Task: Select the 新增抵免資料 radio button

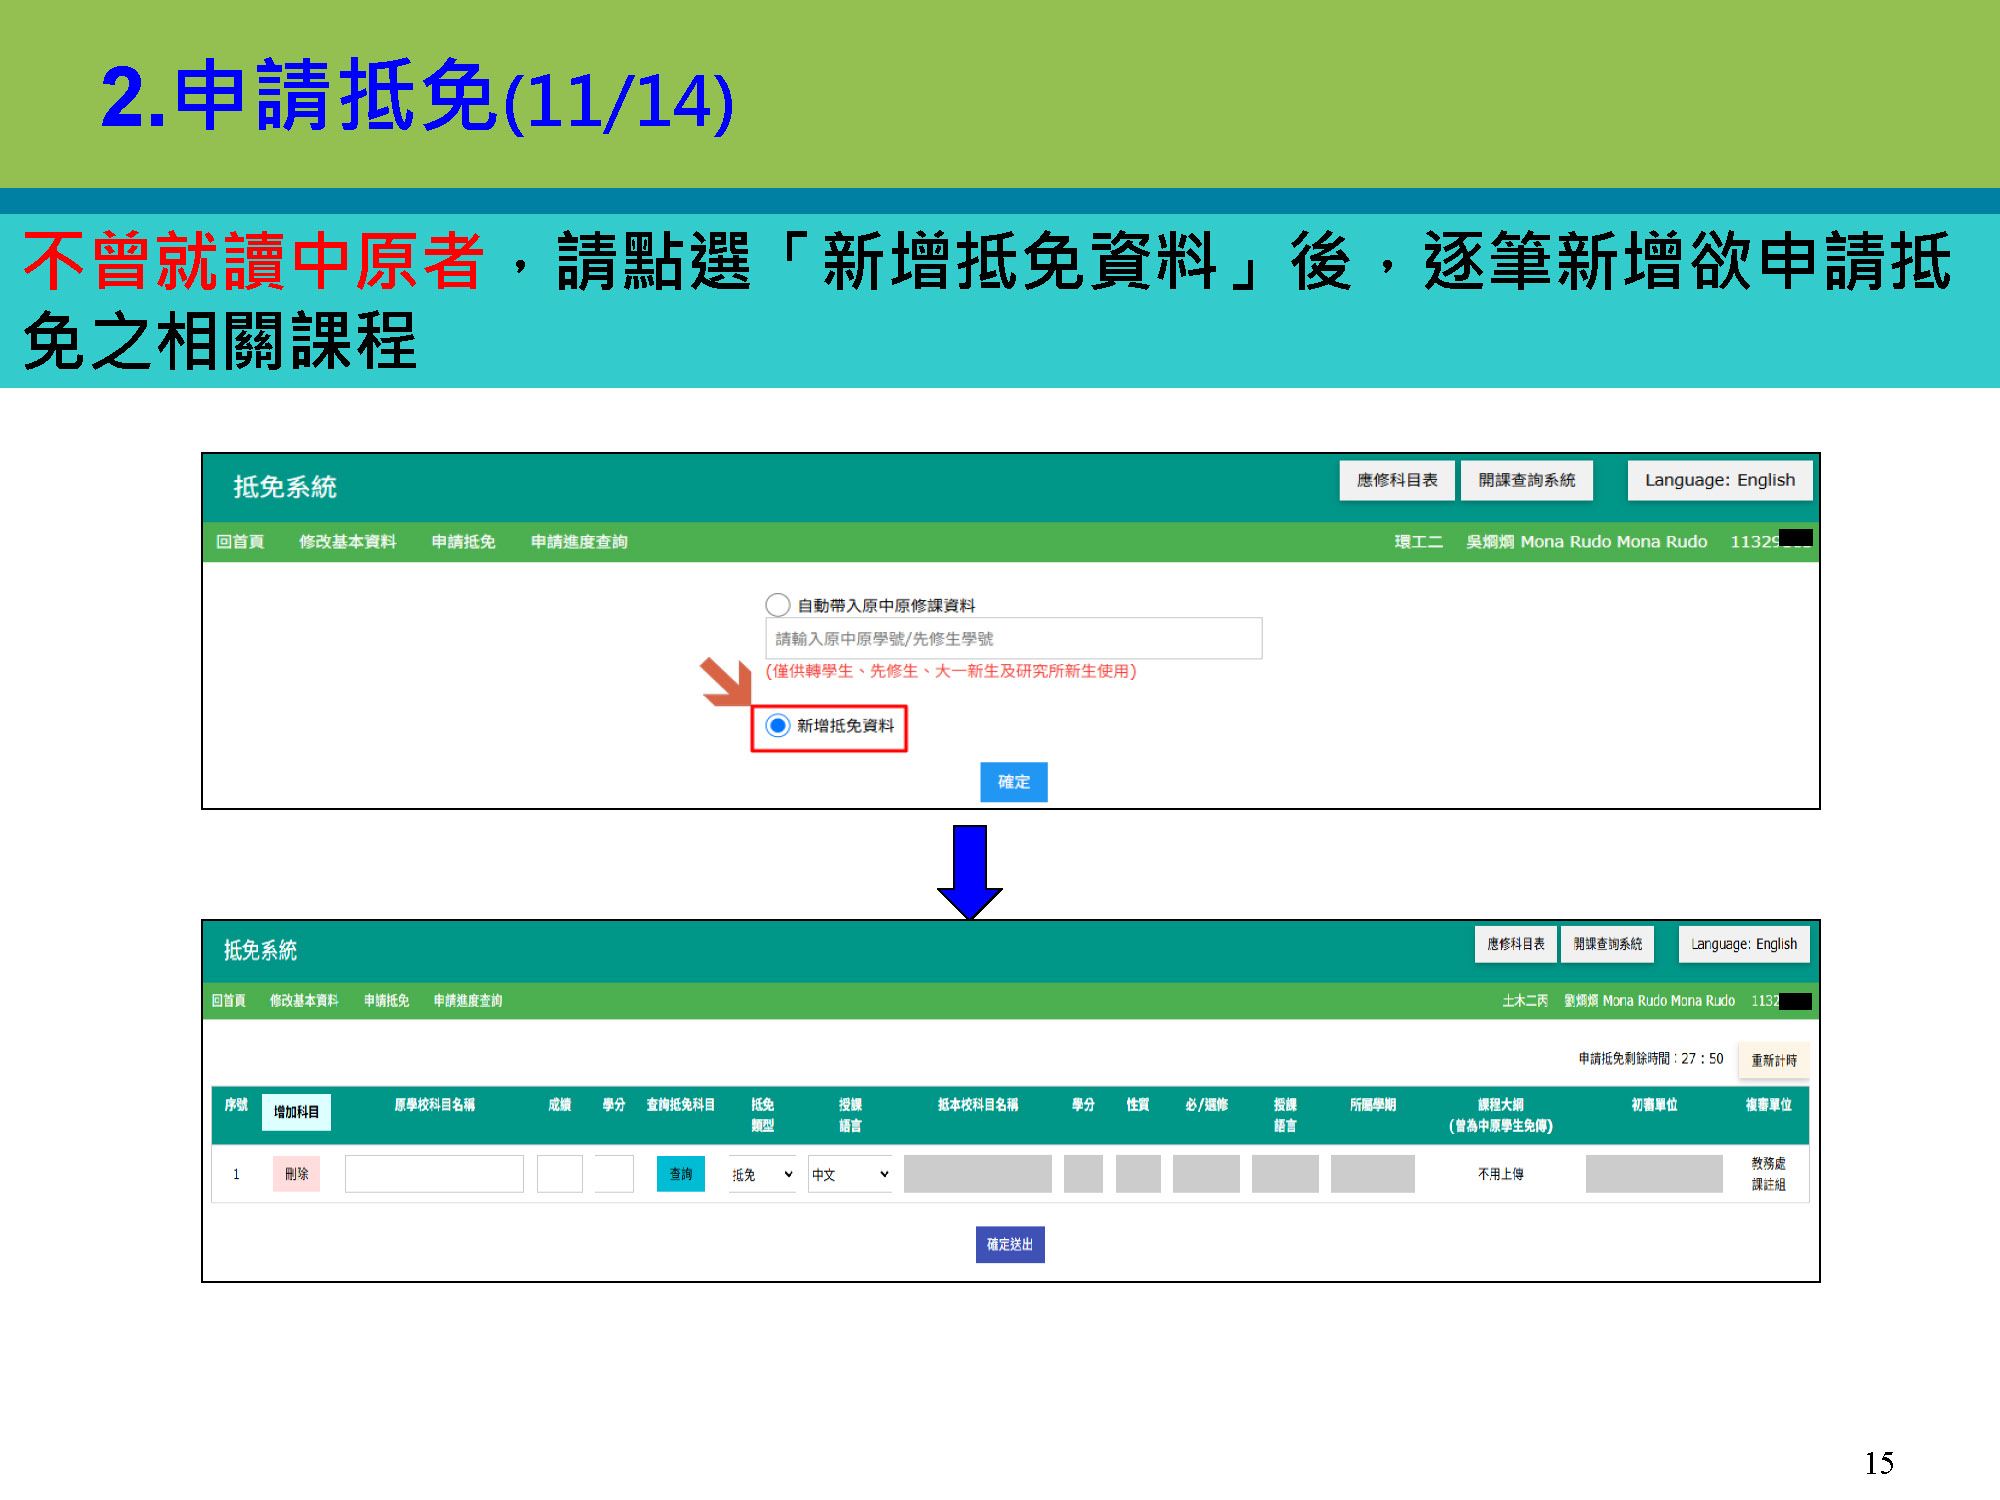Action: click(x=778, y=726)
